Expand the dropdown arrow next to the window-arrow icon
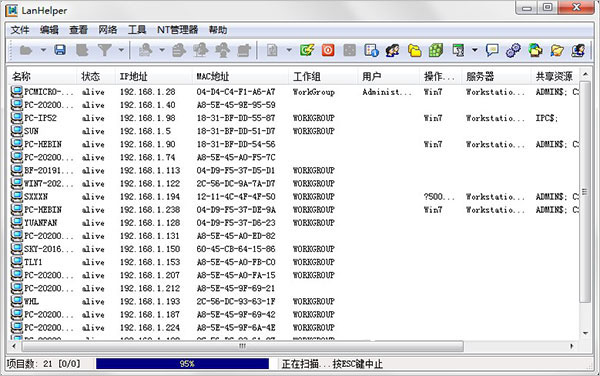This screenshot has width=600, height=376. [474, 50]
